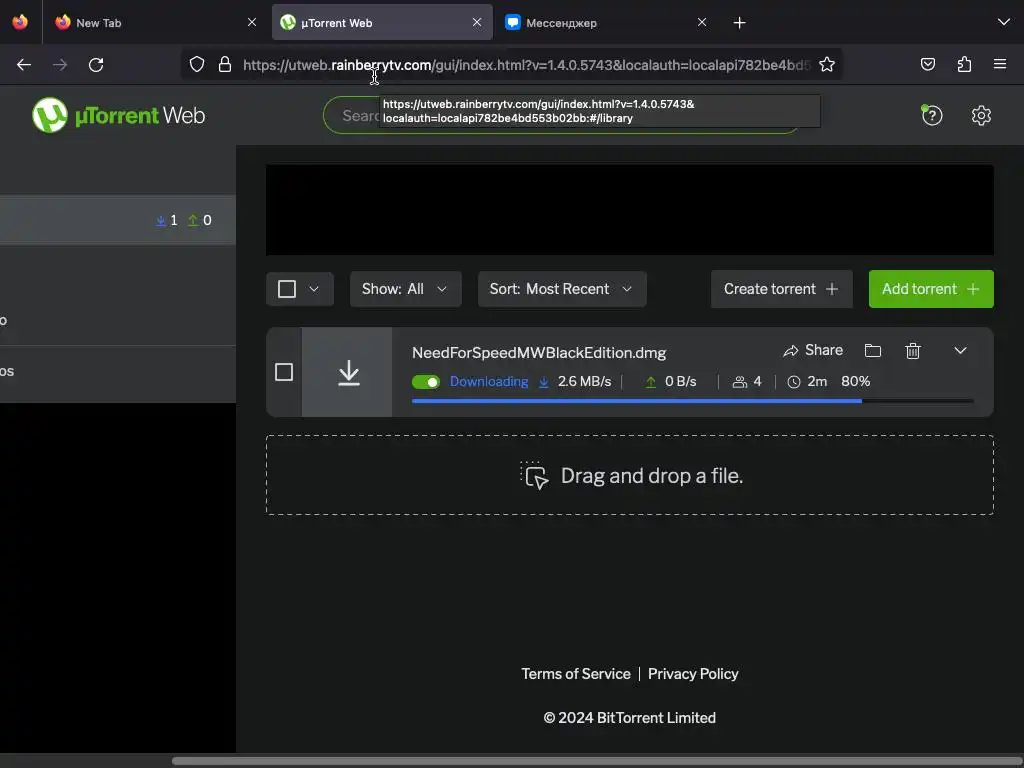Click the Drag and drop a file area
Screen dimensions: 1024x768
click(630, 475)
